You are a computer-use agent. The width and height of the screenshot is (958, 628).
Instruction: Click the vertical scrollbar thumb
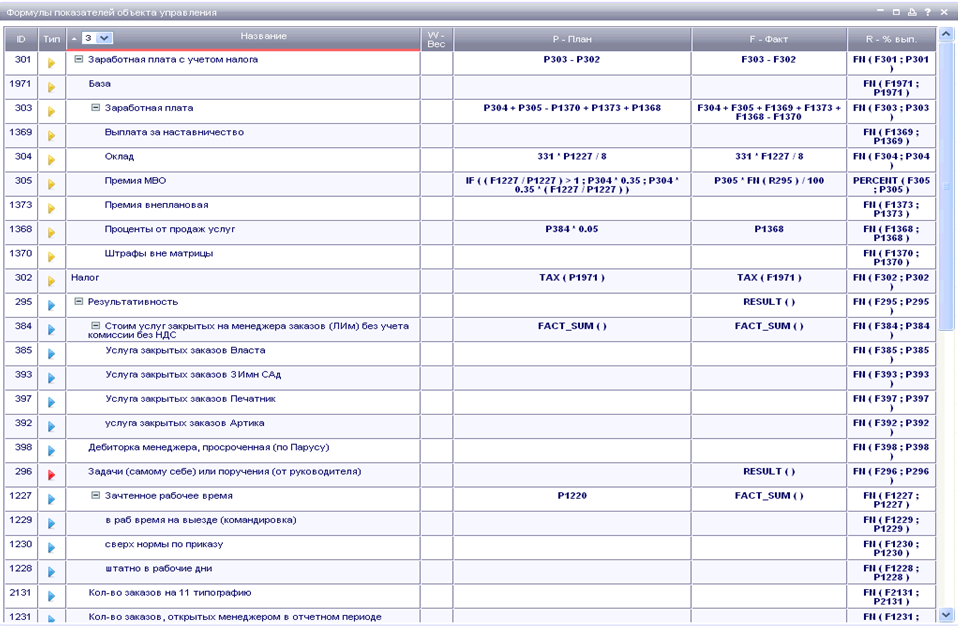pyautogui.click(x=946, y=186)
